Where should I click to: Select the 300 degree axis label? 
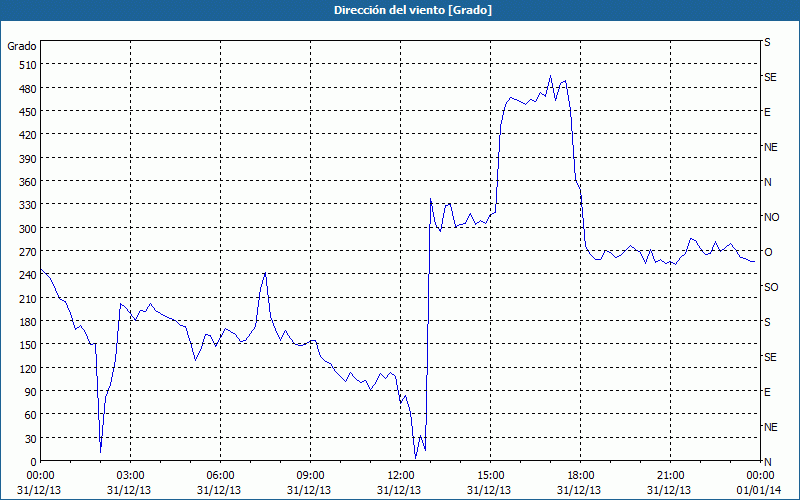pyautogui.click(x=28, y=229)
